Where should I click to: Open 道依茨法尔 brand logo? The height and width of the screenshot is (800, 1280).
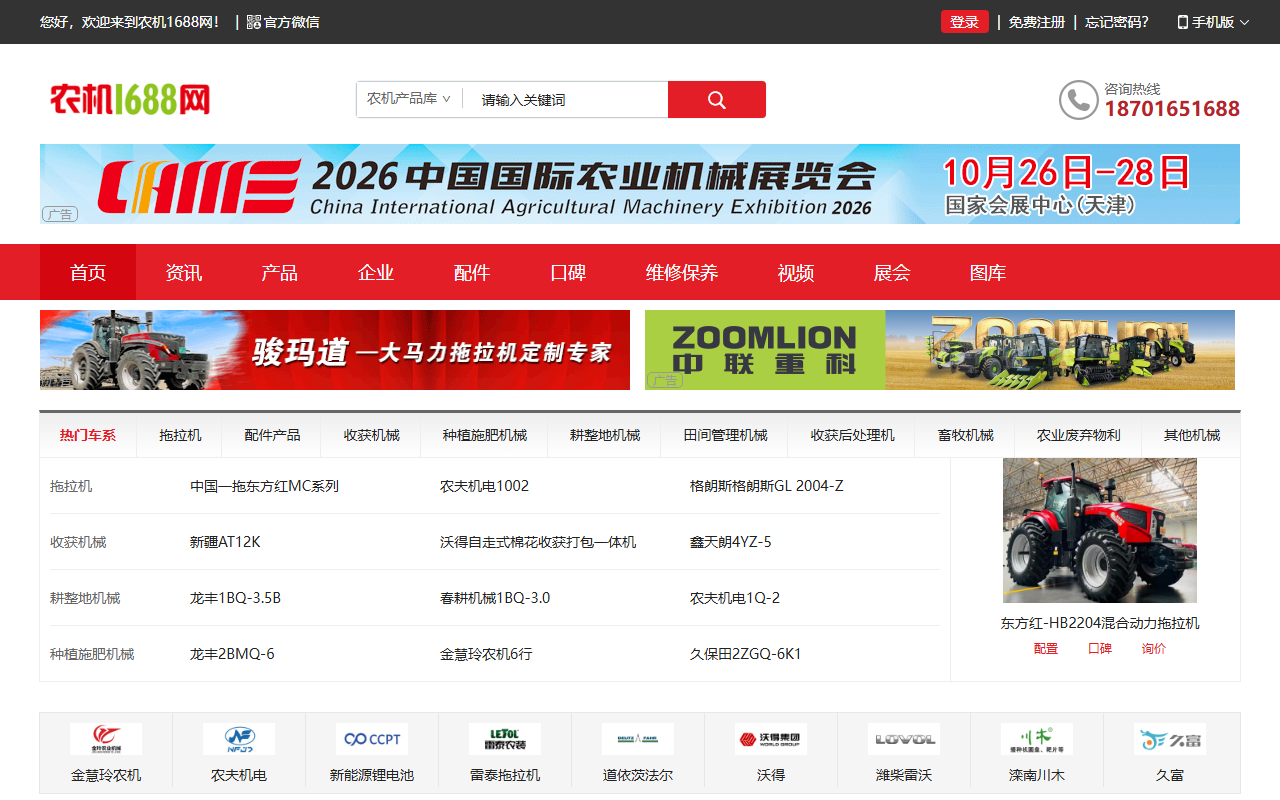(638, 739)
